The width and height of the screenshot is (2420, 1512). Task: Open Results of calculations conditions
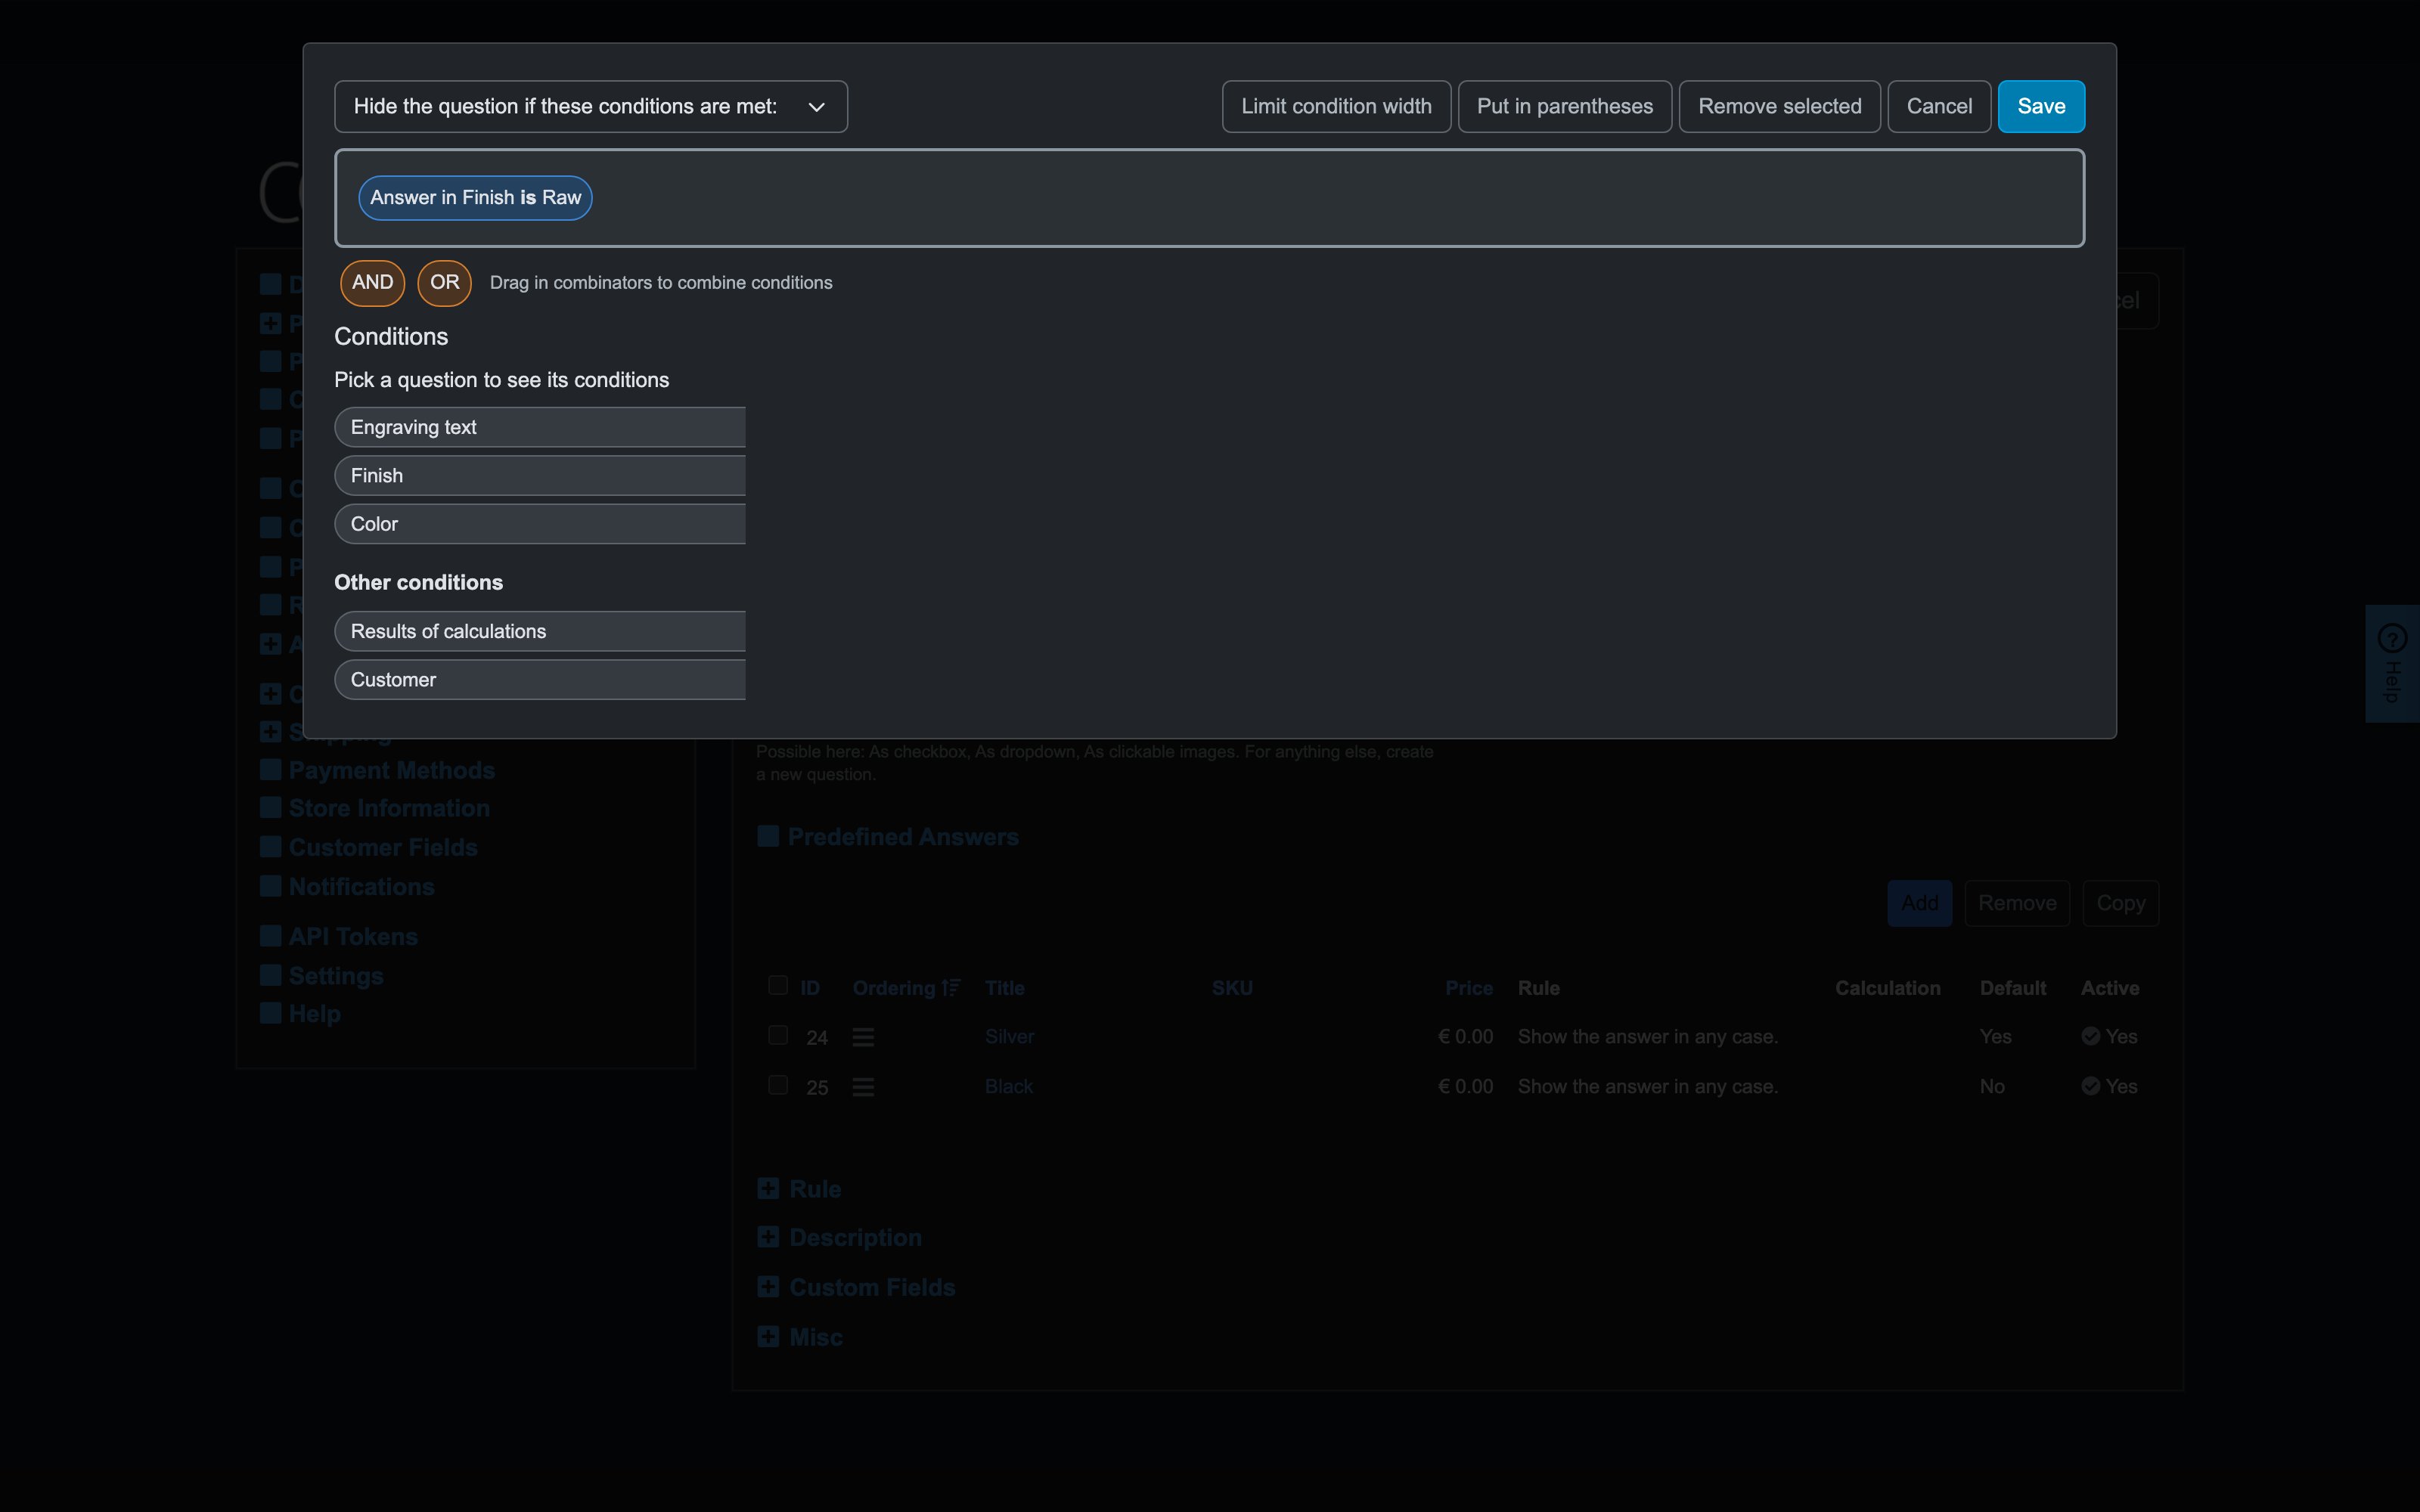(540, 631)
